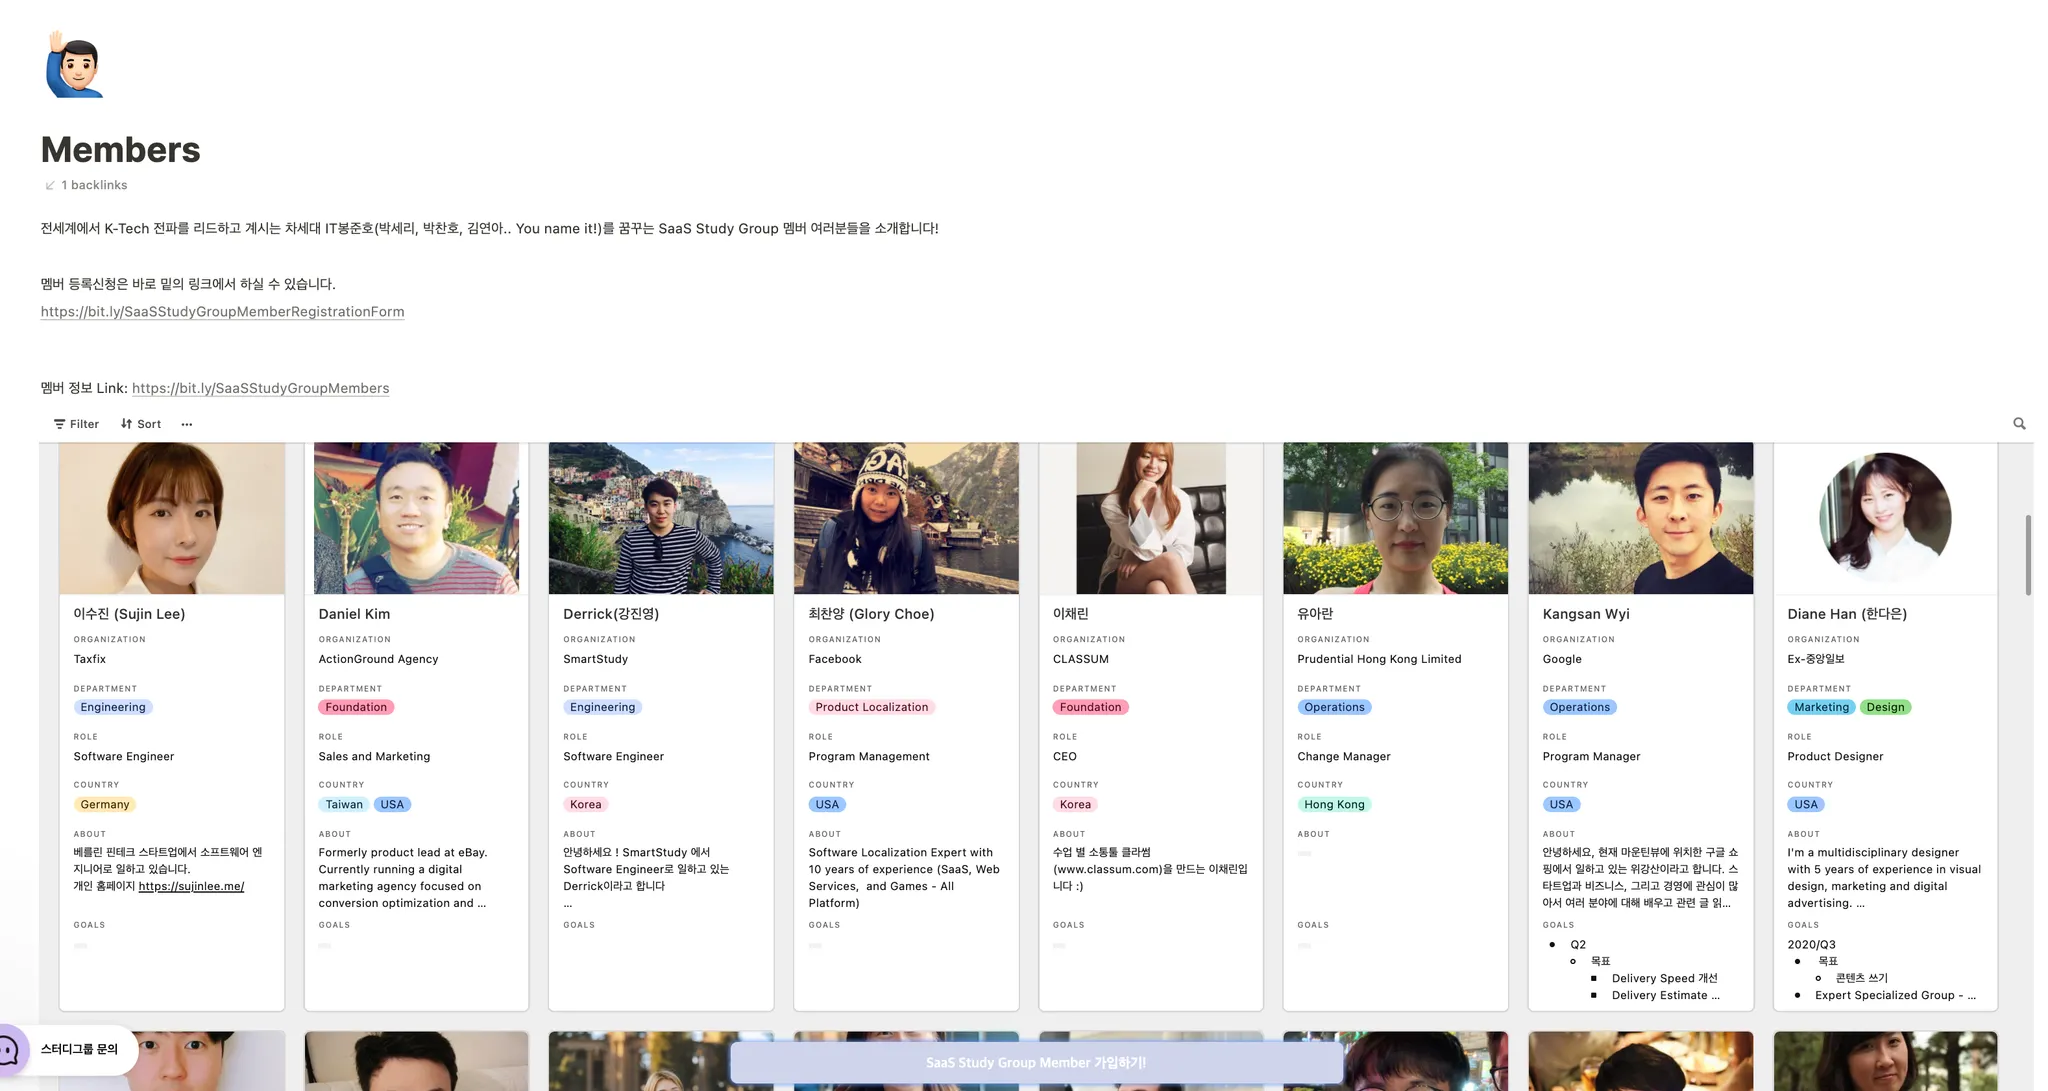
Task: Open the member registration form link
Action: (222, 312)
